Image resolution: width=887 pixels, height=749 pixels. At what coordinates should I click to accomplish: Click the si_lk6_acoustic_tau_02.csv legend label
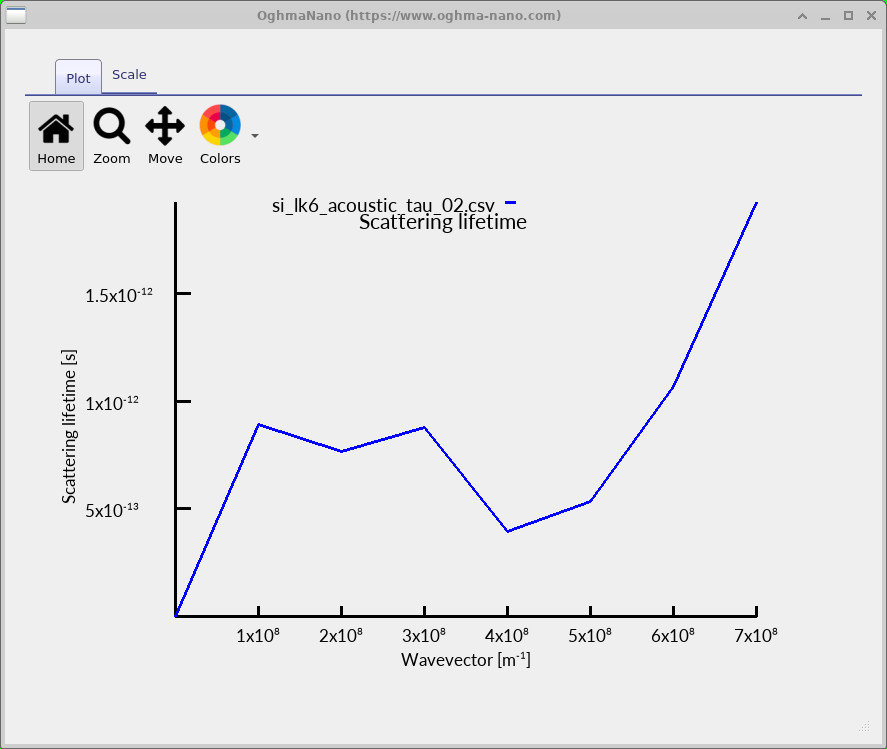point(383,205)
